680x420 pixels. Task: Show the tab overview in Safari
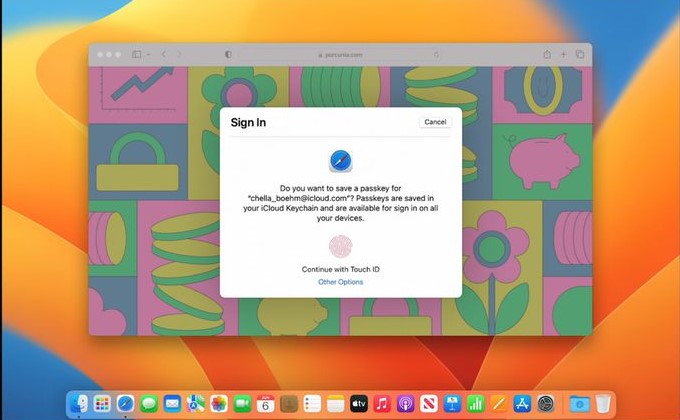[580, 54]
